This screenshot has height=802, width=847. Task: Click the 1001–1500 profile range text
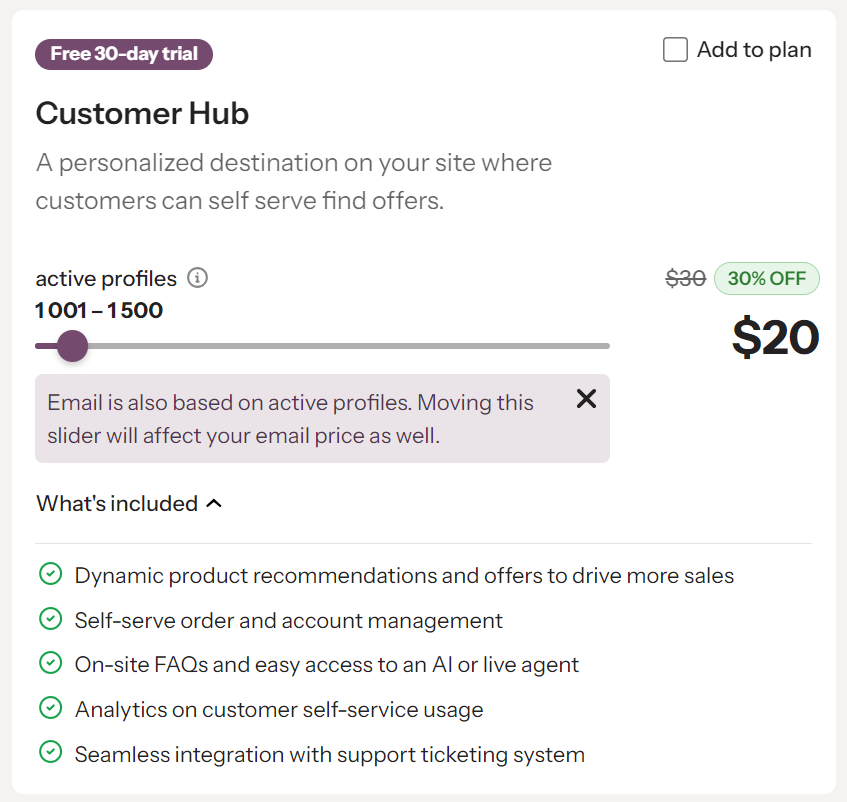(x=99, y=310)
